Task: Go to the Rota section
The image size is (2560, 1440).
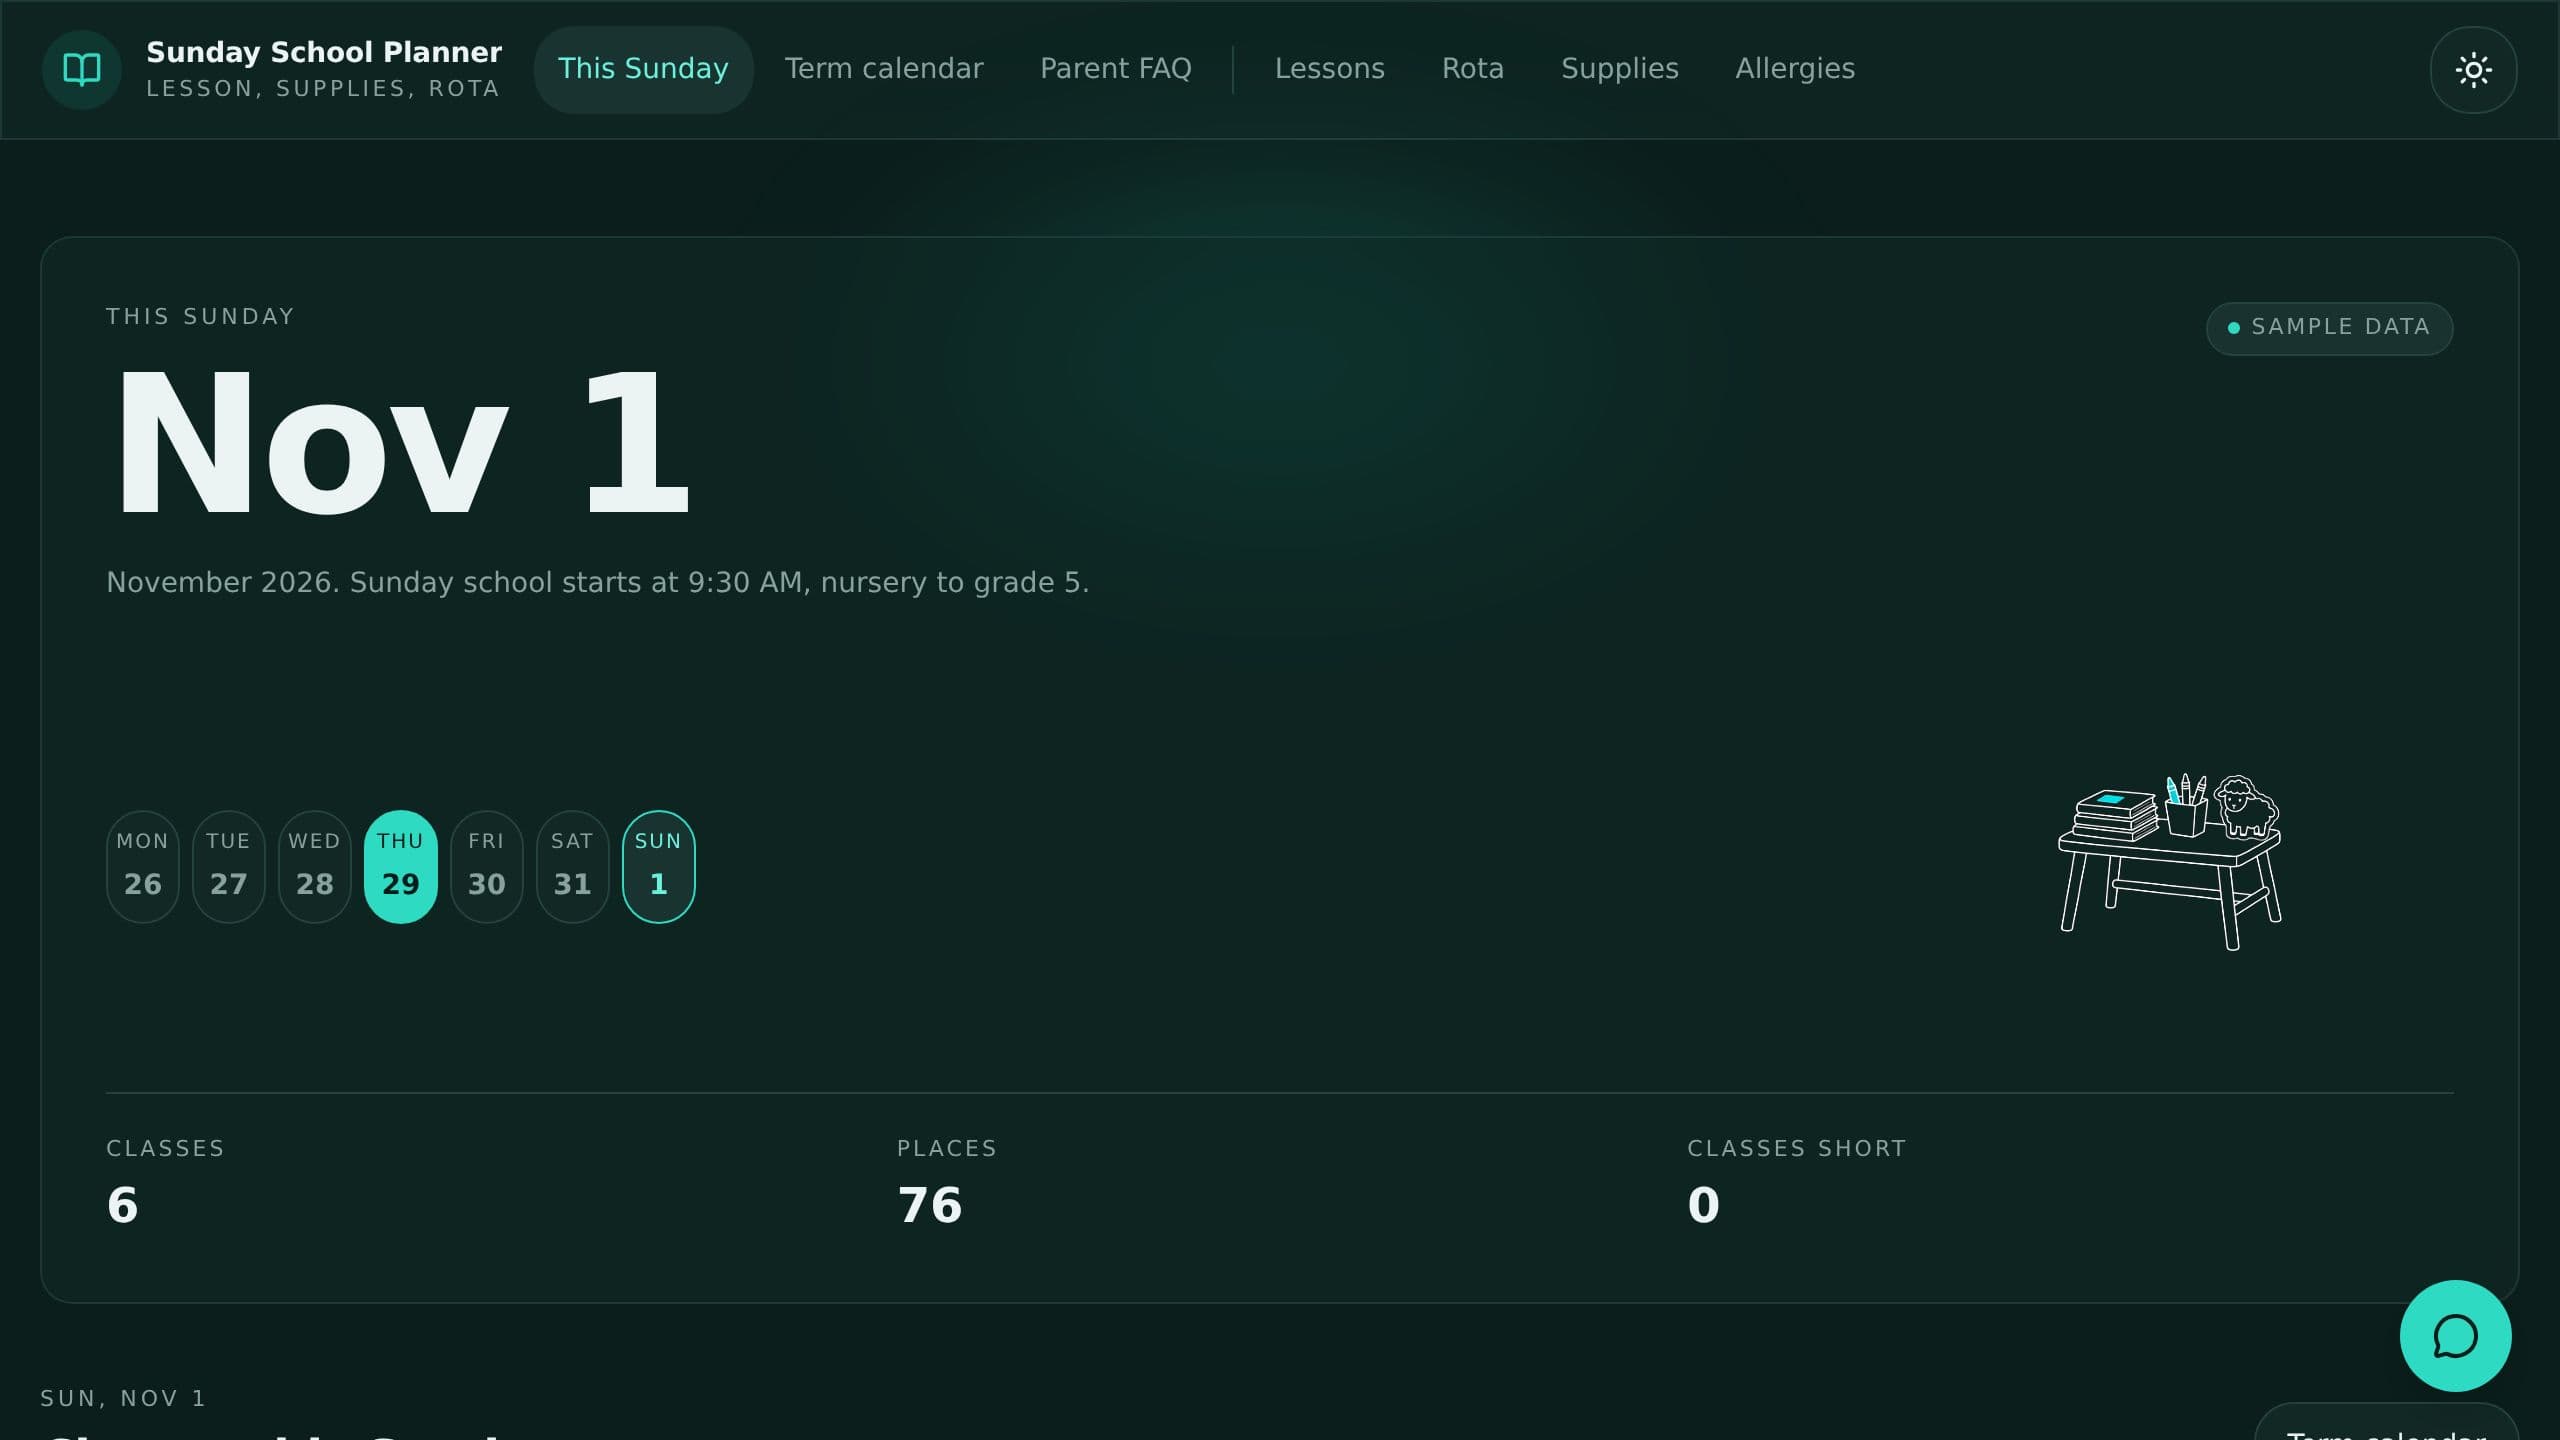Action: [x=1472, y=69]
